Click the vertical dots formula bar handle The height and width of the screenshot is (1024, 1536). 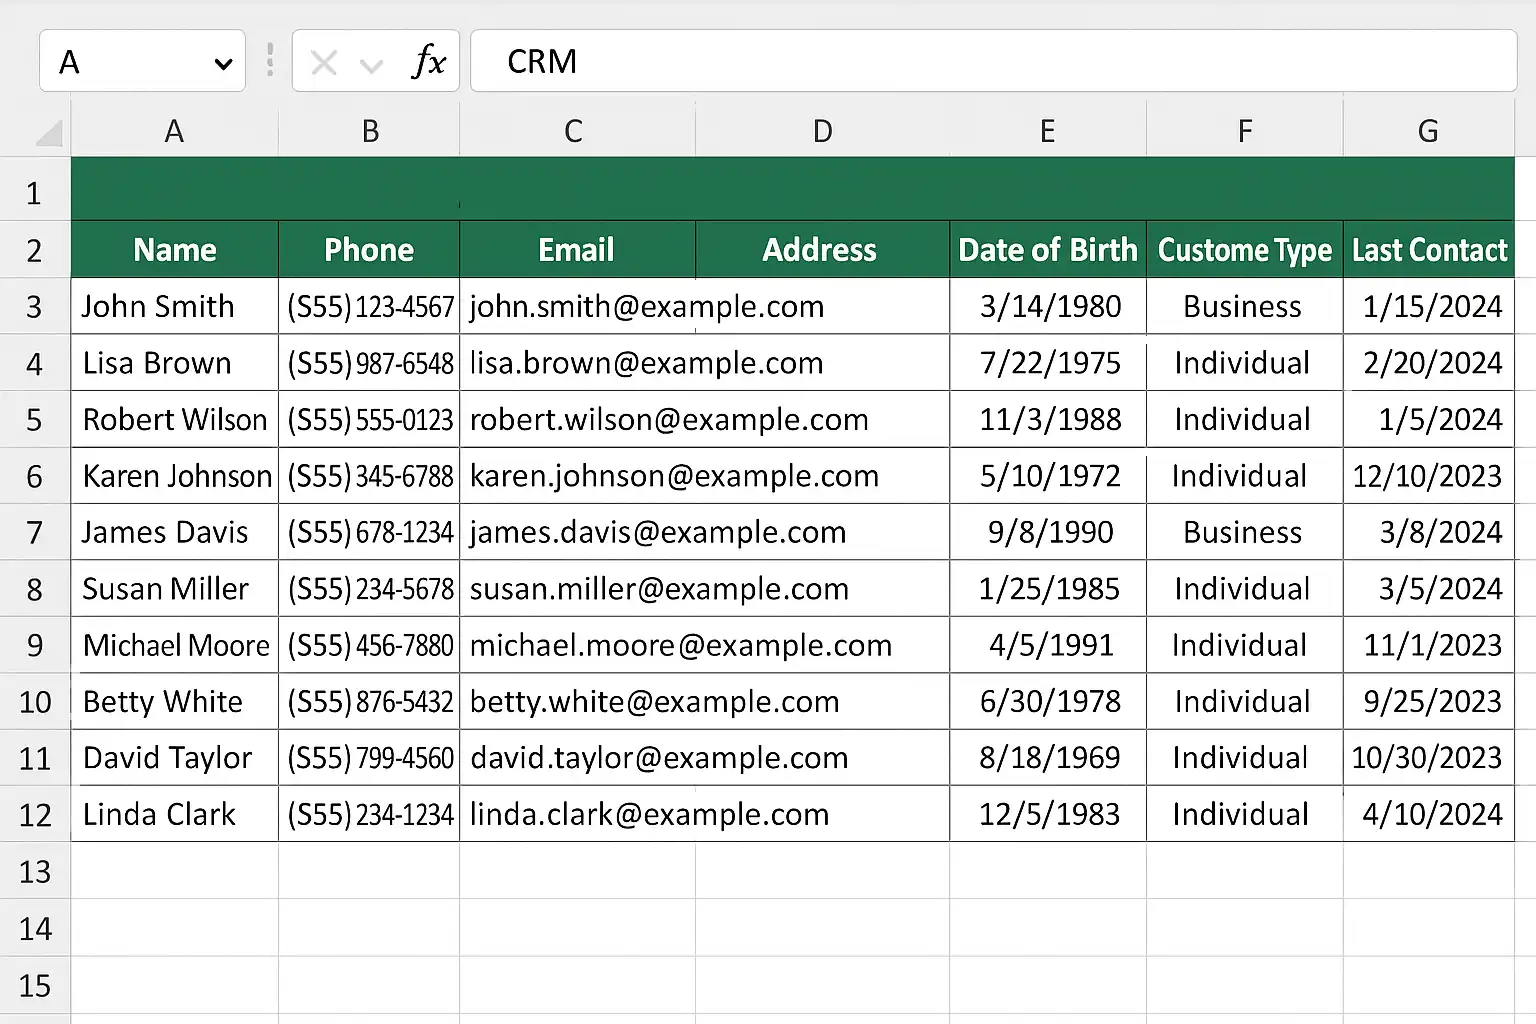[270, 61]
